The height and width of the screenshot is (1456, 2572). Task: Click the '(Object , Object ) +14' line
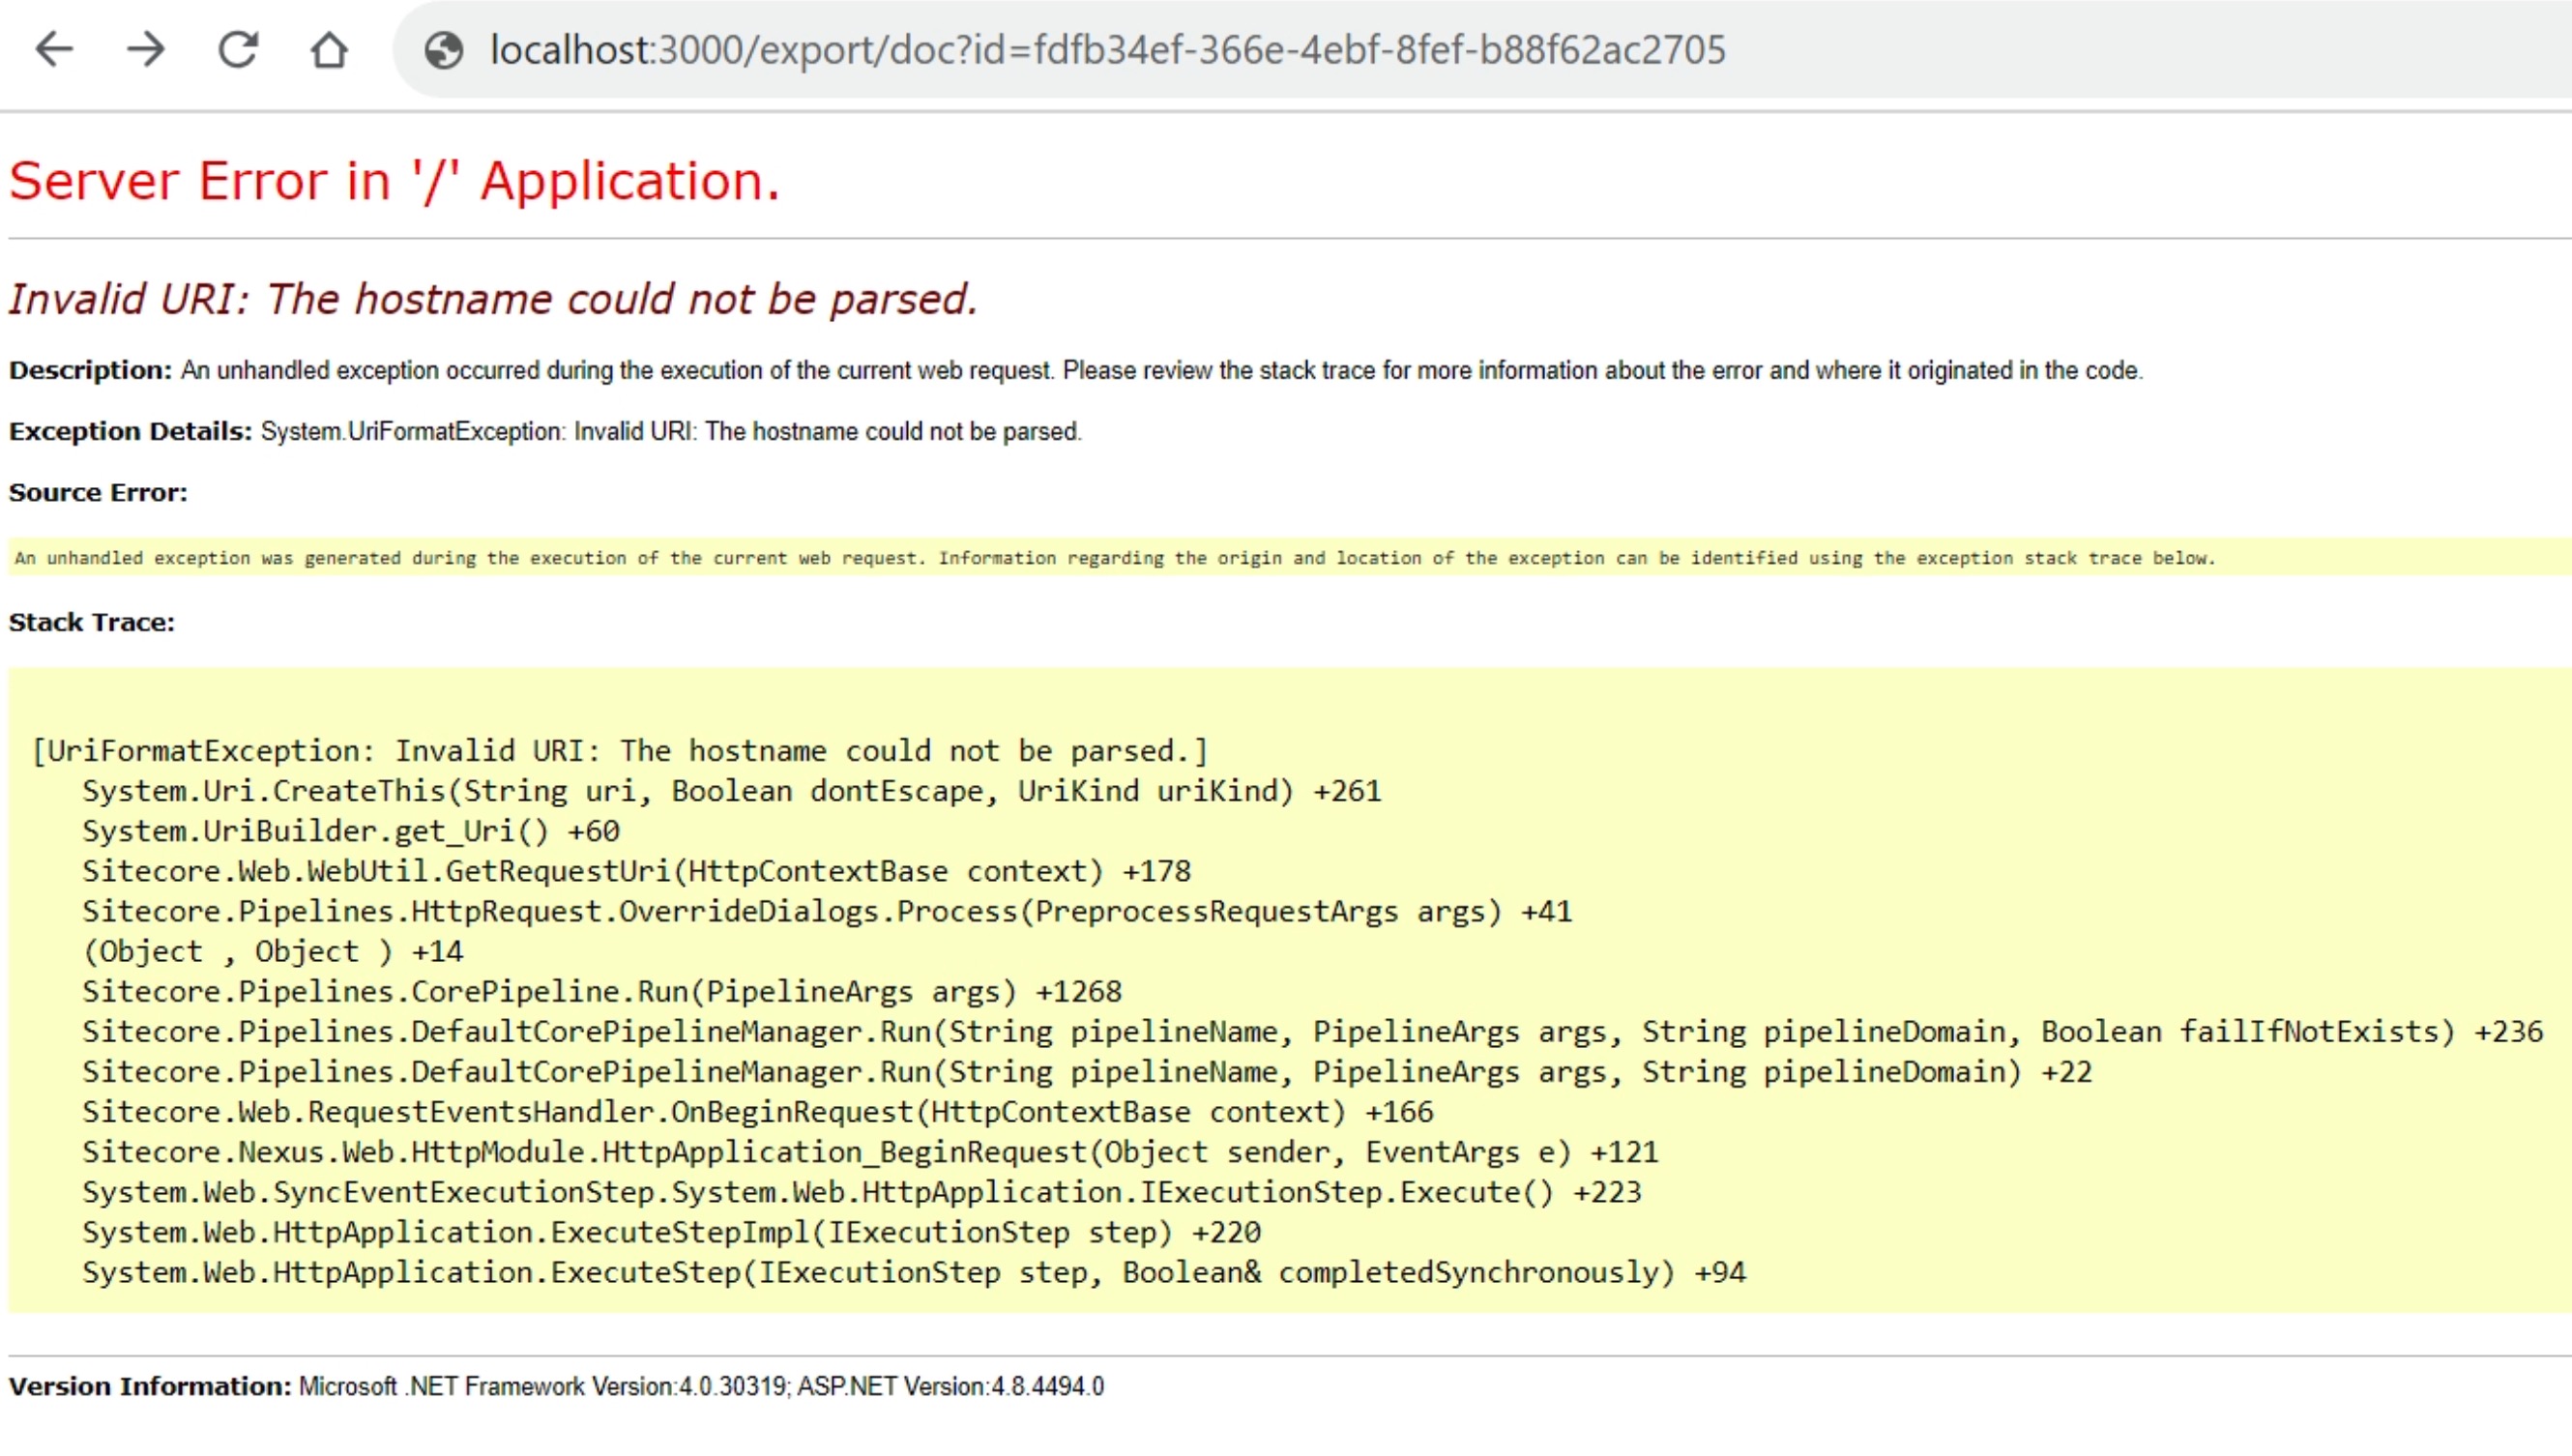pyautogui.click(x=272, y=951)
